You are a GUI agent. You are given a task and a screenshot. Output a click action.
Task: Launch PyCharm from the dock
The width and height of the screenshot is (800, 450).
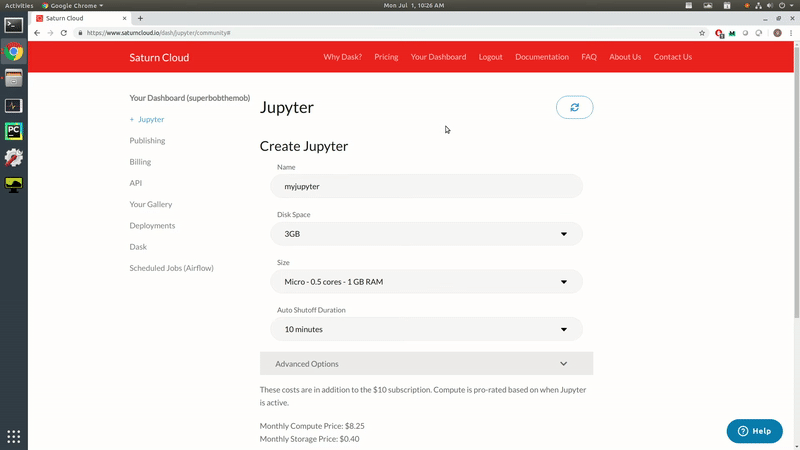coord(14,131)
